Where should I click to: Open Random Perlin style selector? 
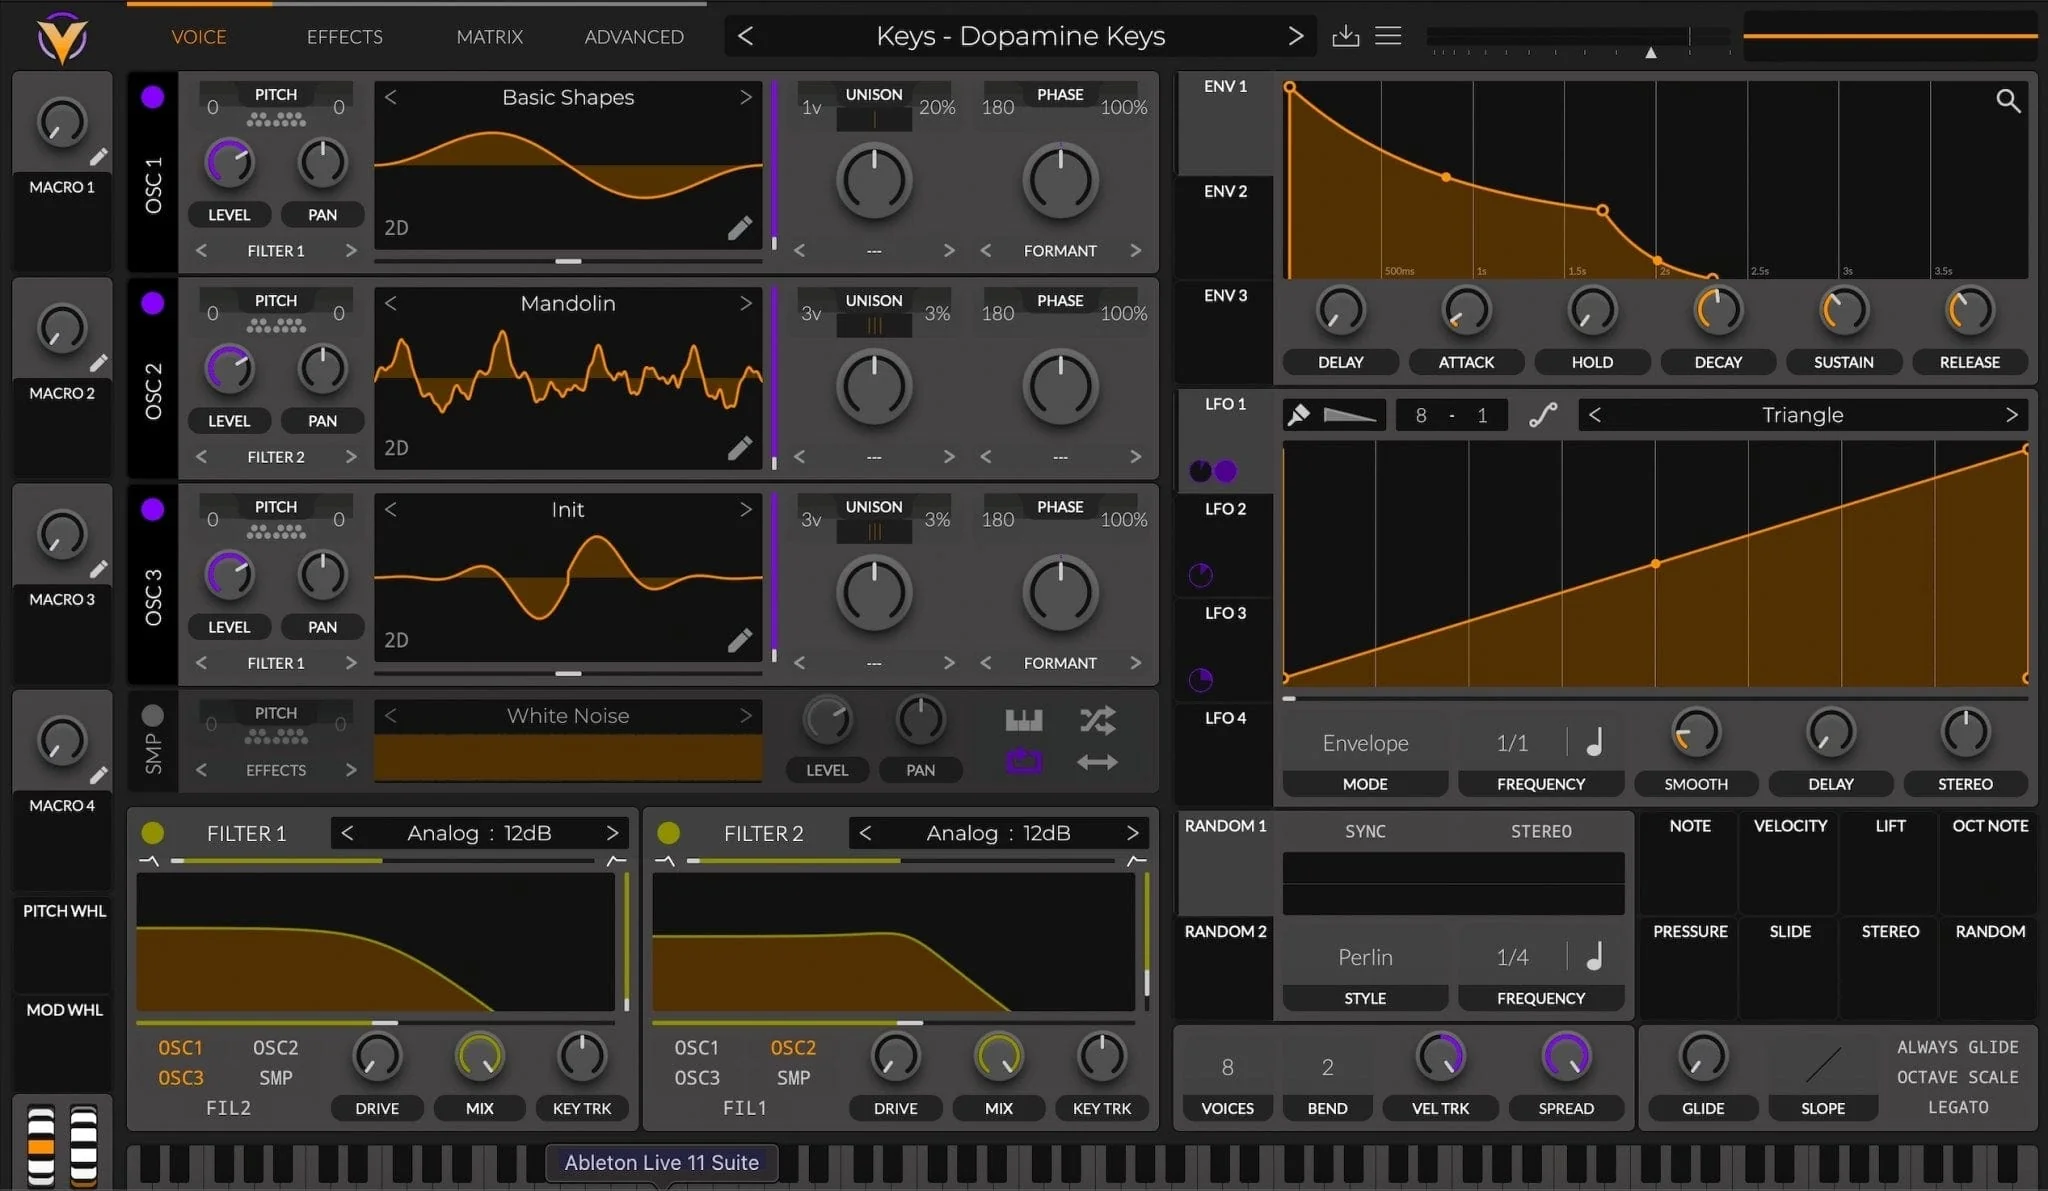point(1365,957)
